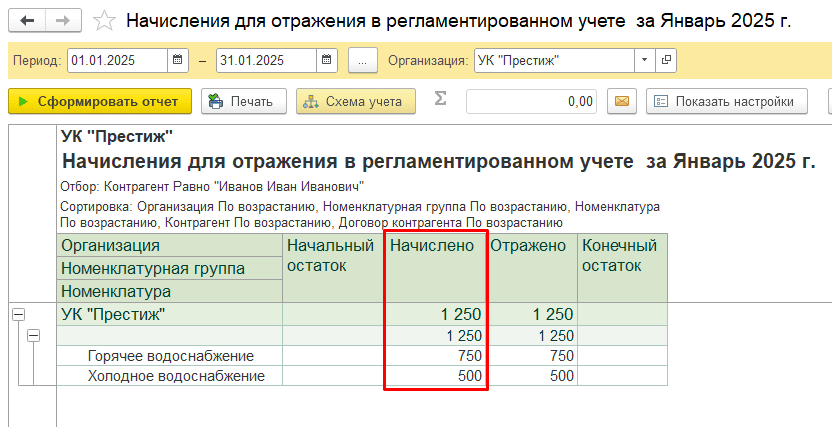832x427 pixels.
Task: Click the Организация header cell in table
Action: tap(170, 246)
